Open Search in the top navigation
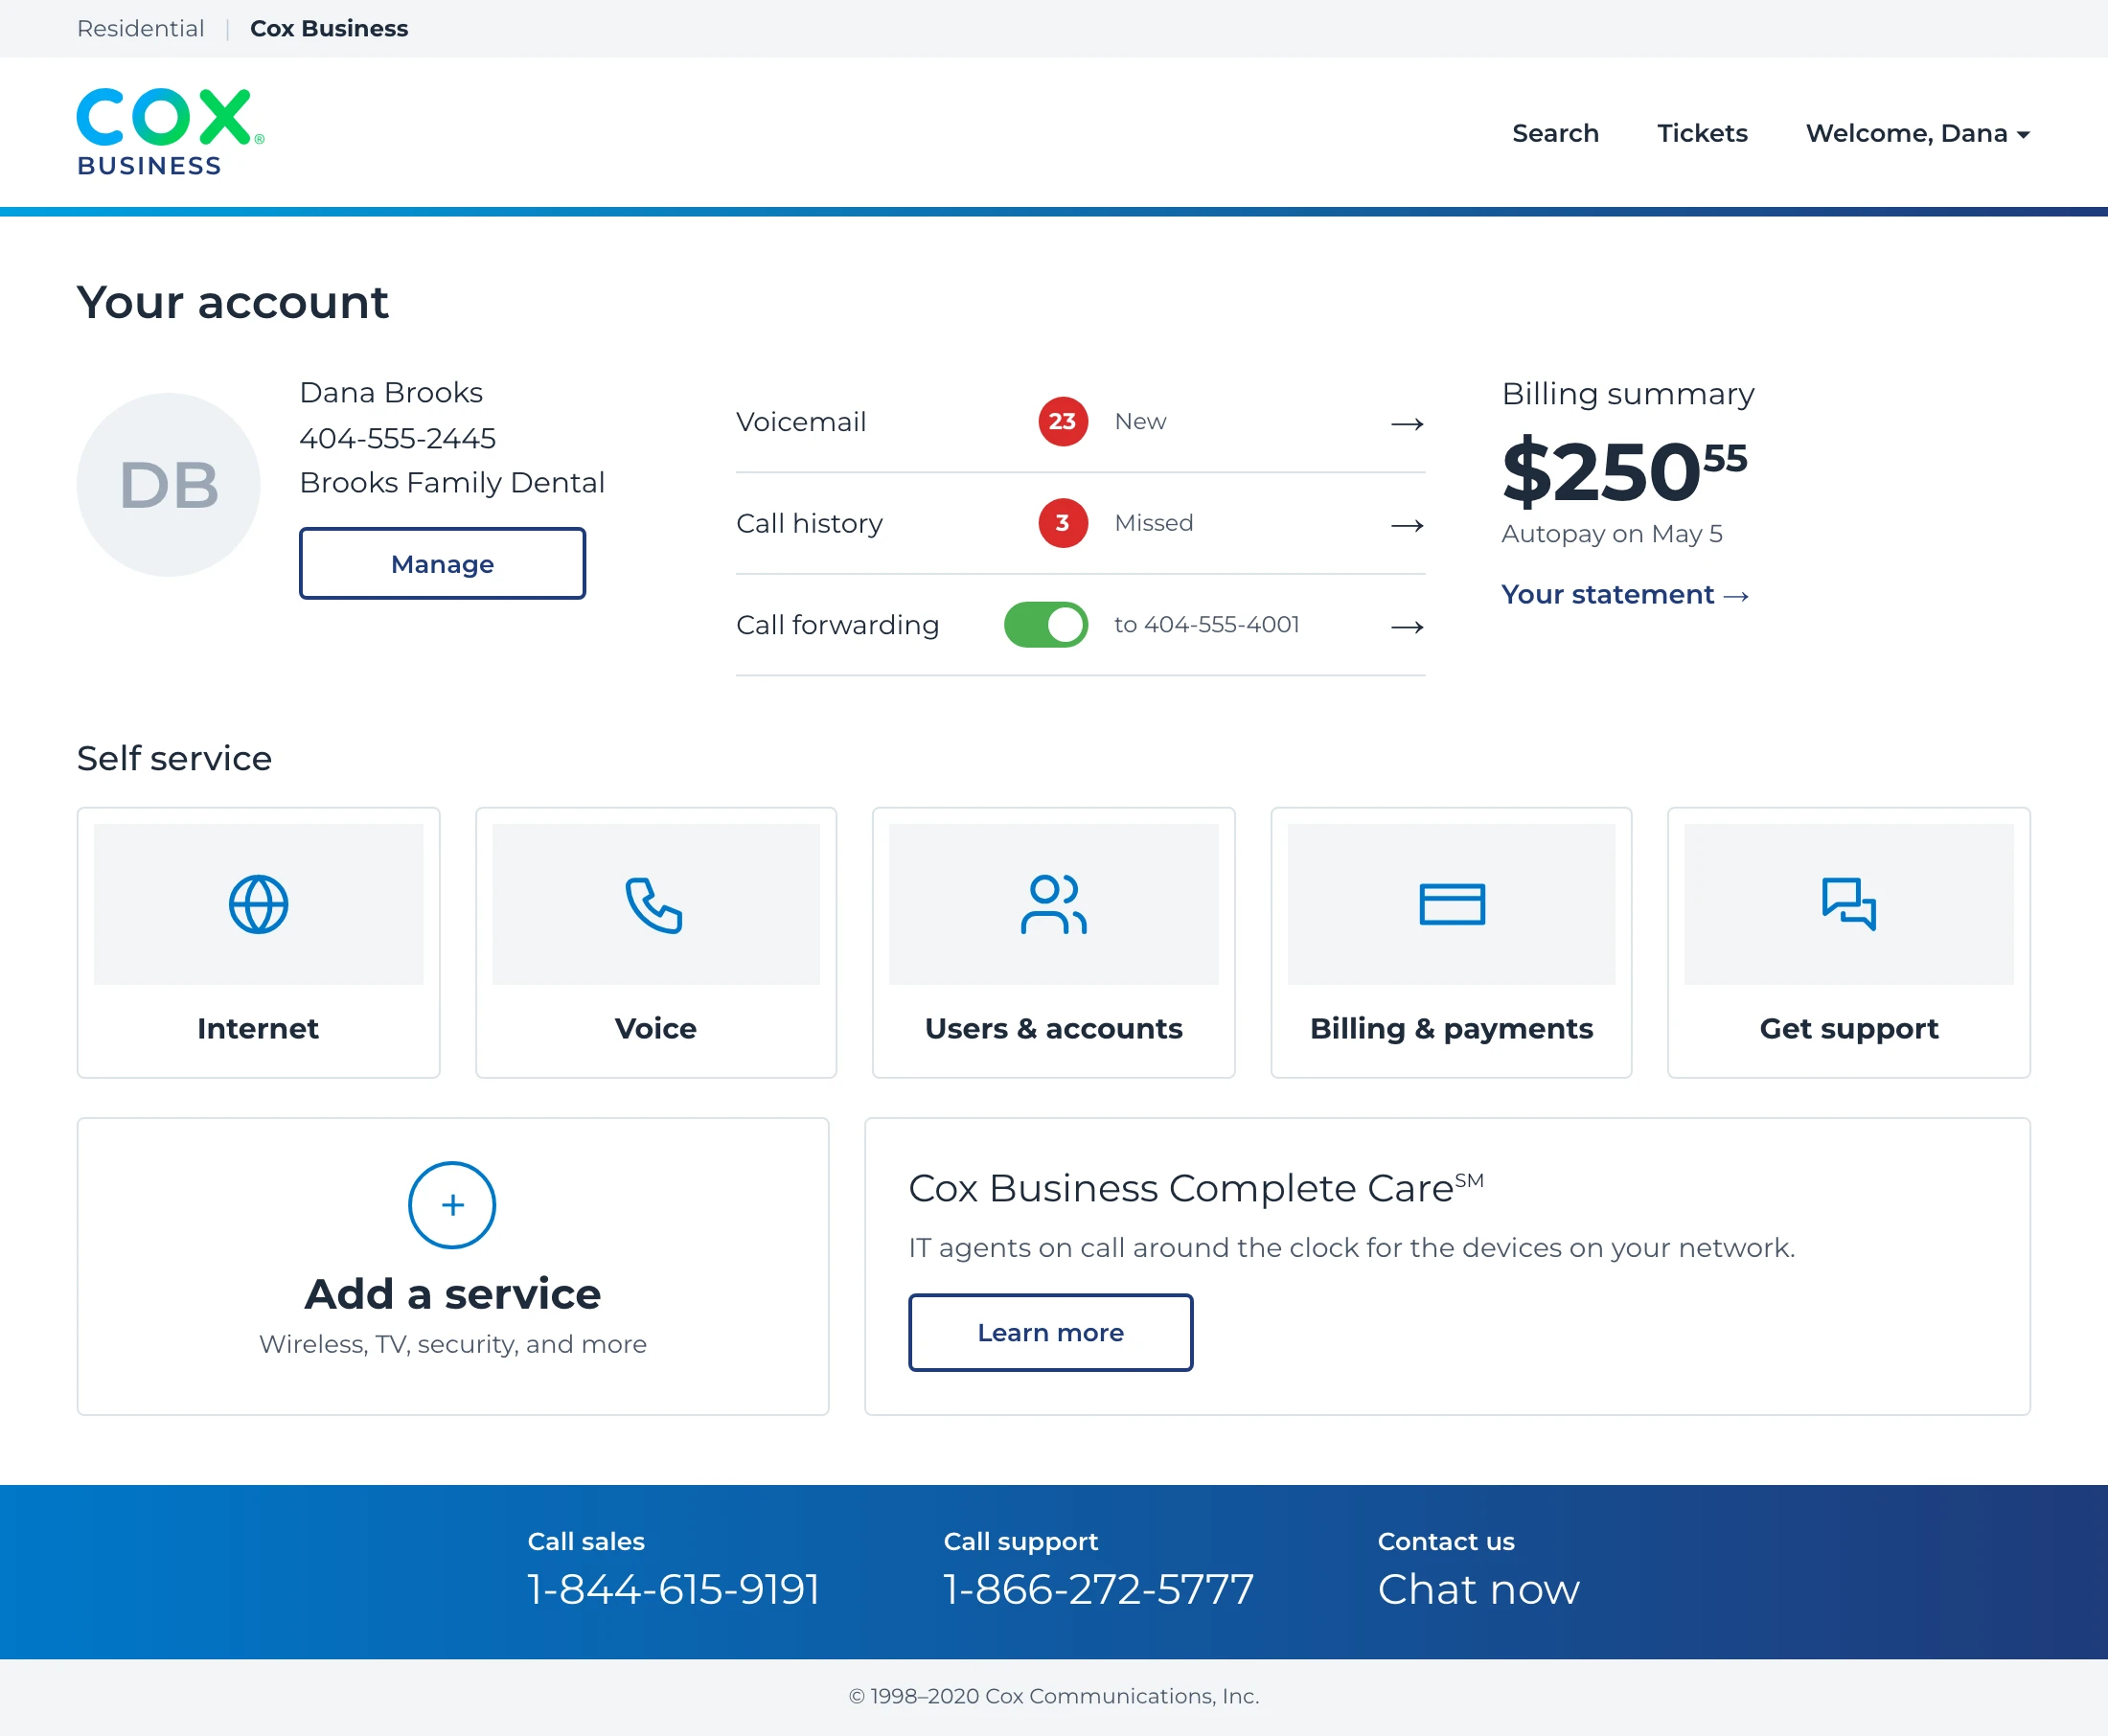 (1555, 133)
